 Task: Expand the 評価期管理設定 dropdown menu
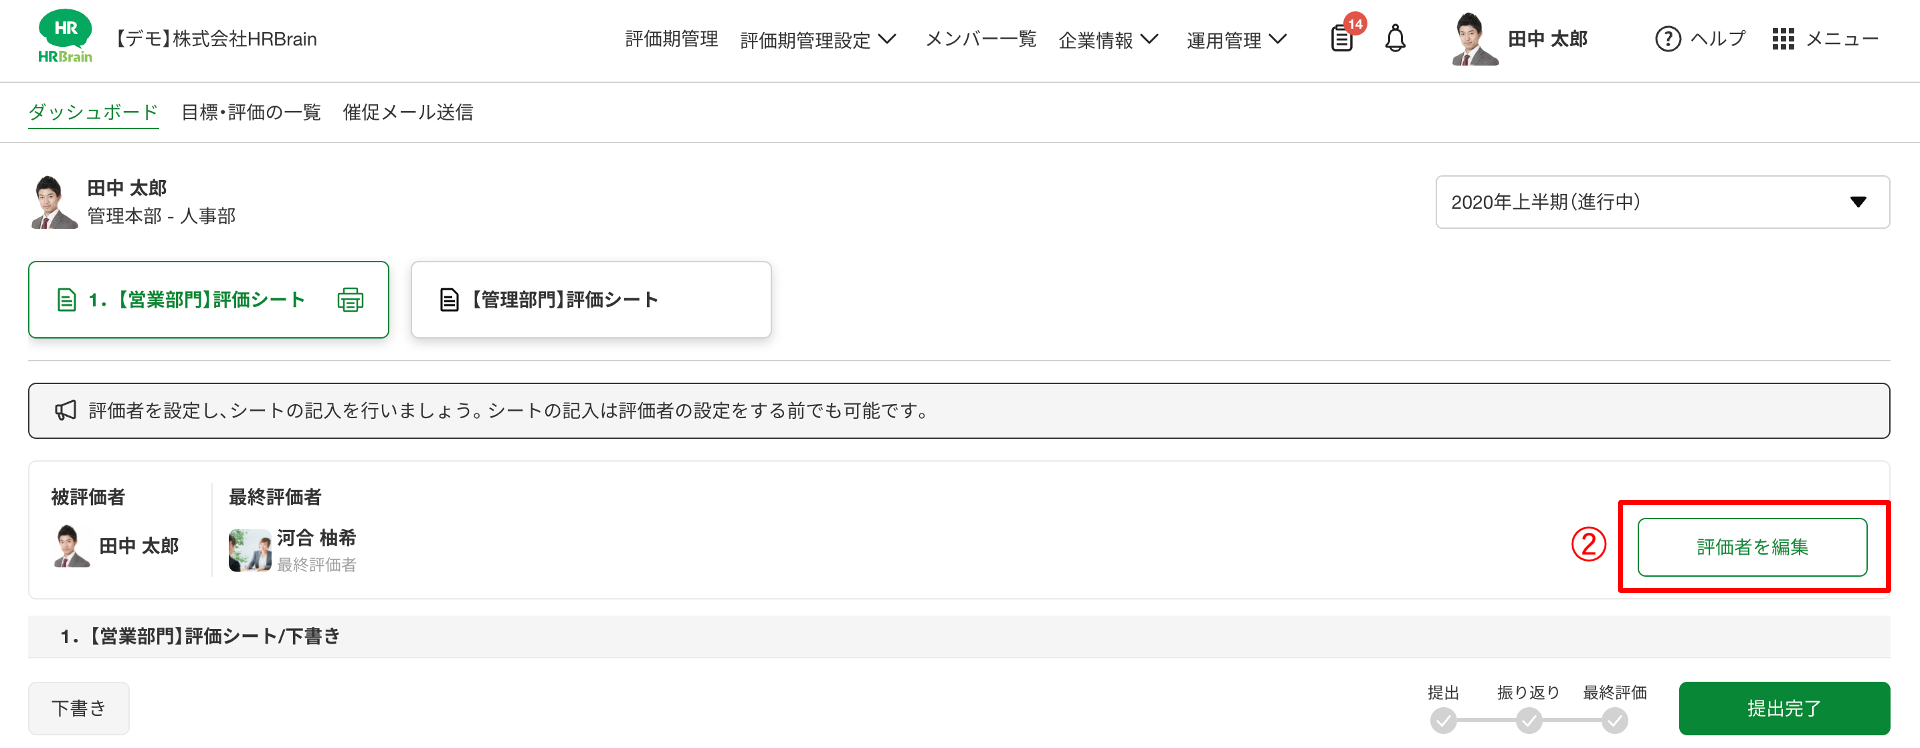[x=818, y=40]
